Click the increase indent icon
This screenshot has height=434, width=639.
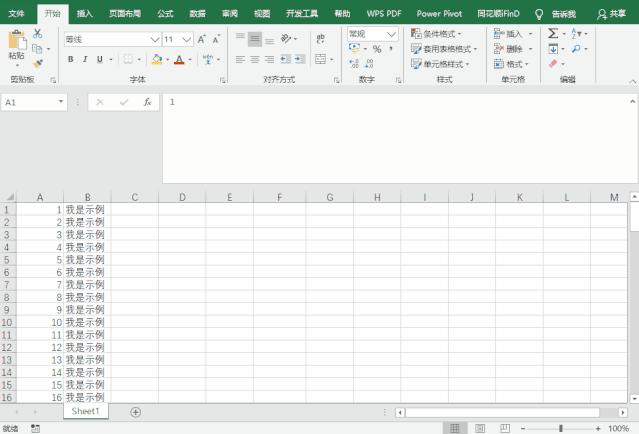pyautogui.click(x=300, y=59)
